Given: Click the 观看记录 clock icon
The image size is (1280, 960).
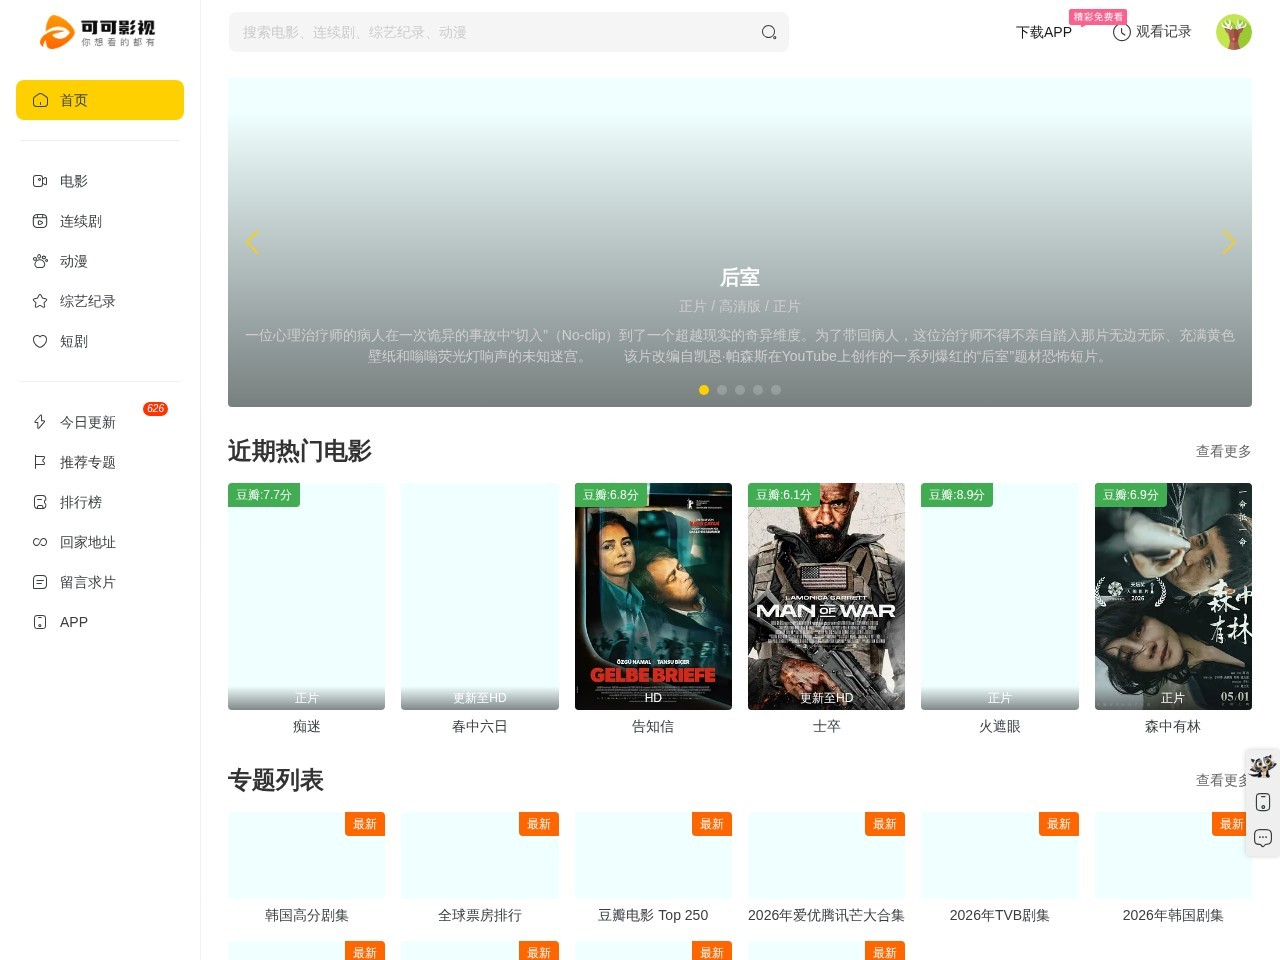Looking at the screenshot, I should coord(1122,32).
